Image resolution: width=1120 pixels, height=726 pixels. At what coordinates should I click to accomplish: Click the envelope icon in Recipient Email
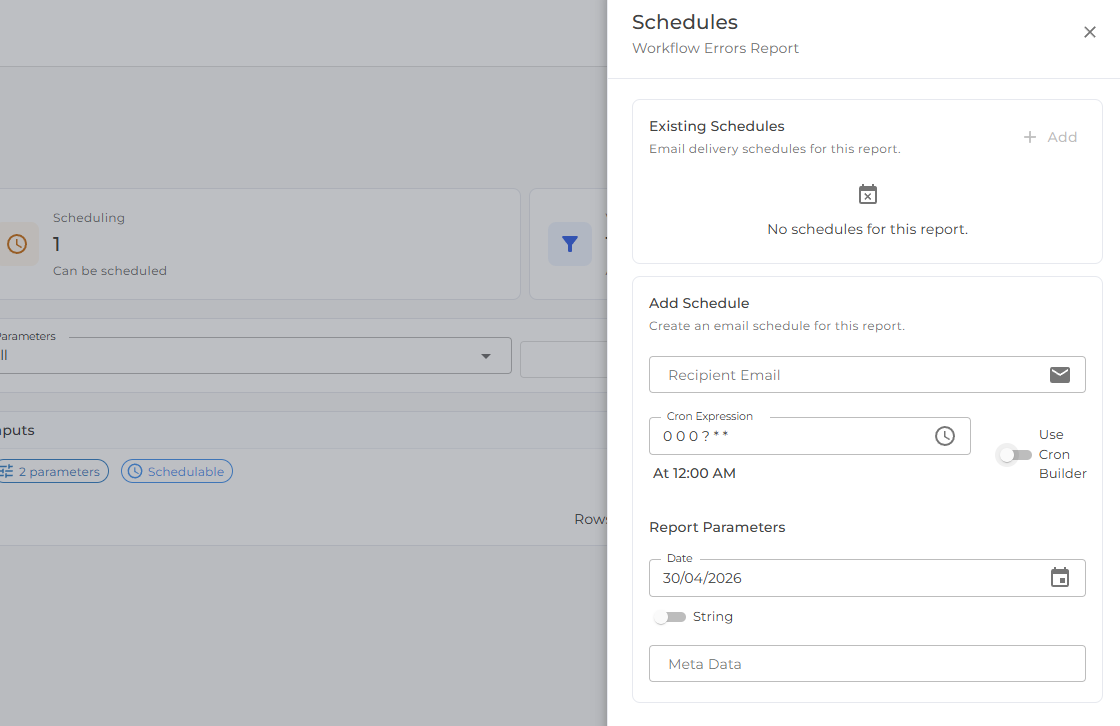pyautogui.click(x=1059, y=374)
